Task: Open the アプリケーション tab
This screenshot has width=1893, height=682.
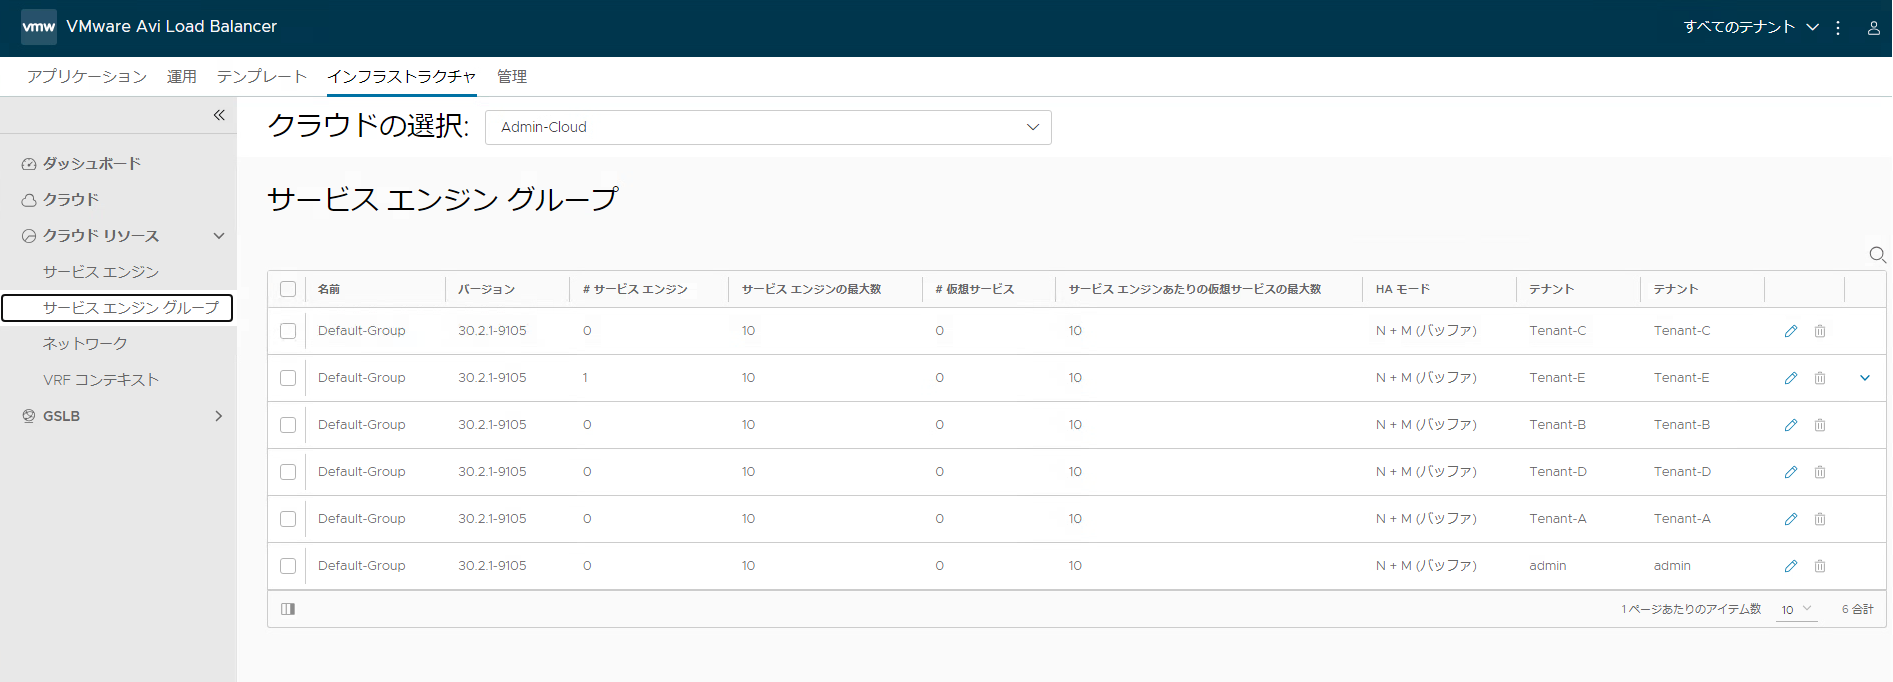Action: [x=87, y=76]
